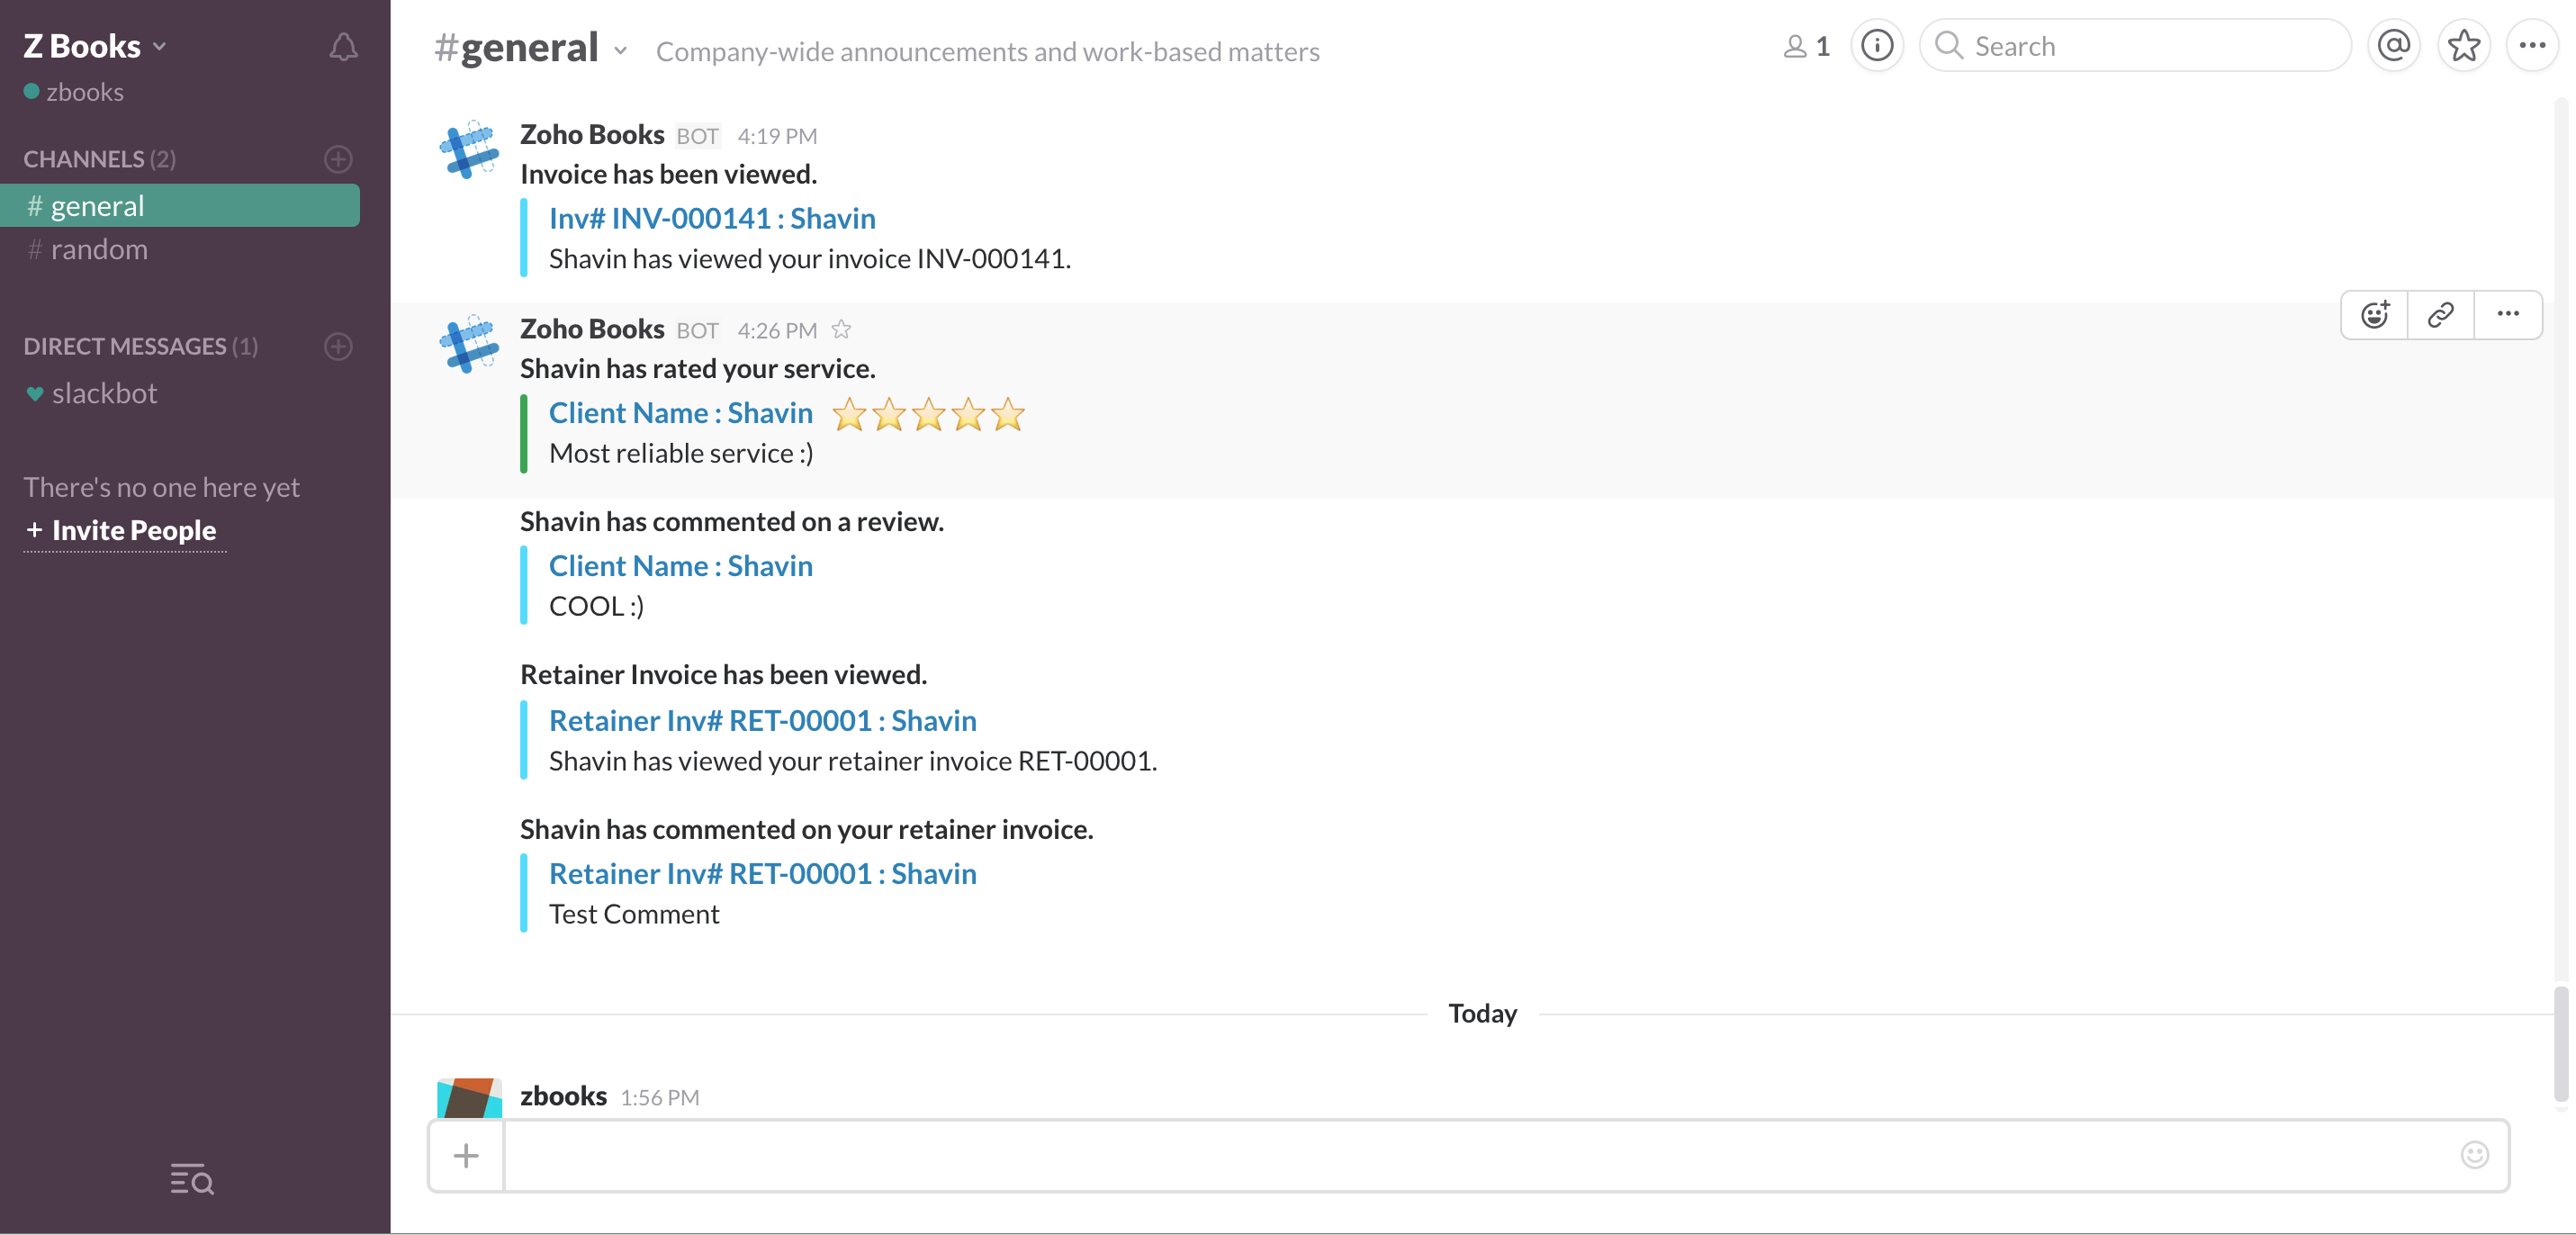2576x1235 pixels.
Task: Click Invite People in sidebar
Action: 118,530
